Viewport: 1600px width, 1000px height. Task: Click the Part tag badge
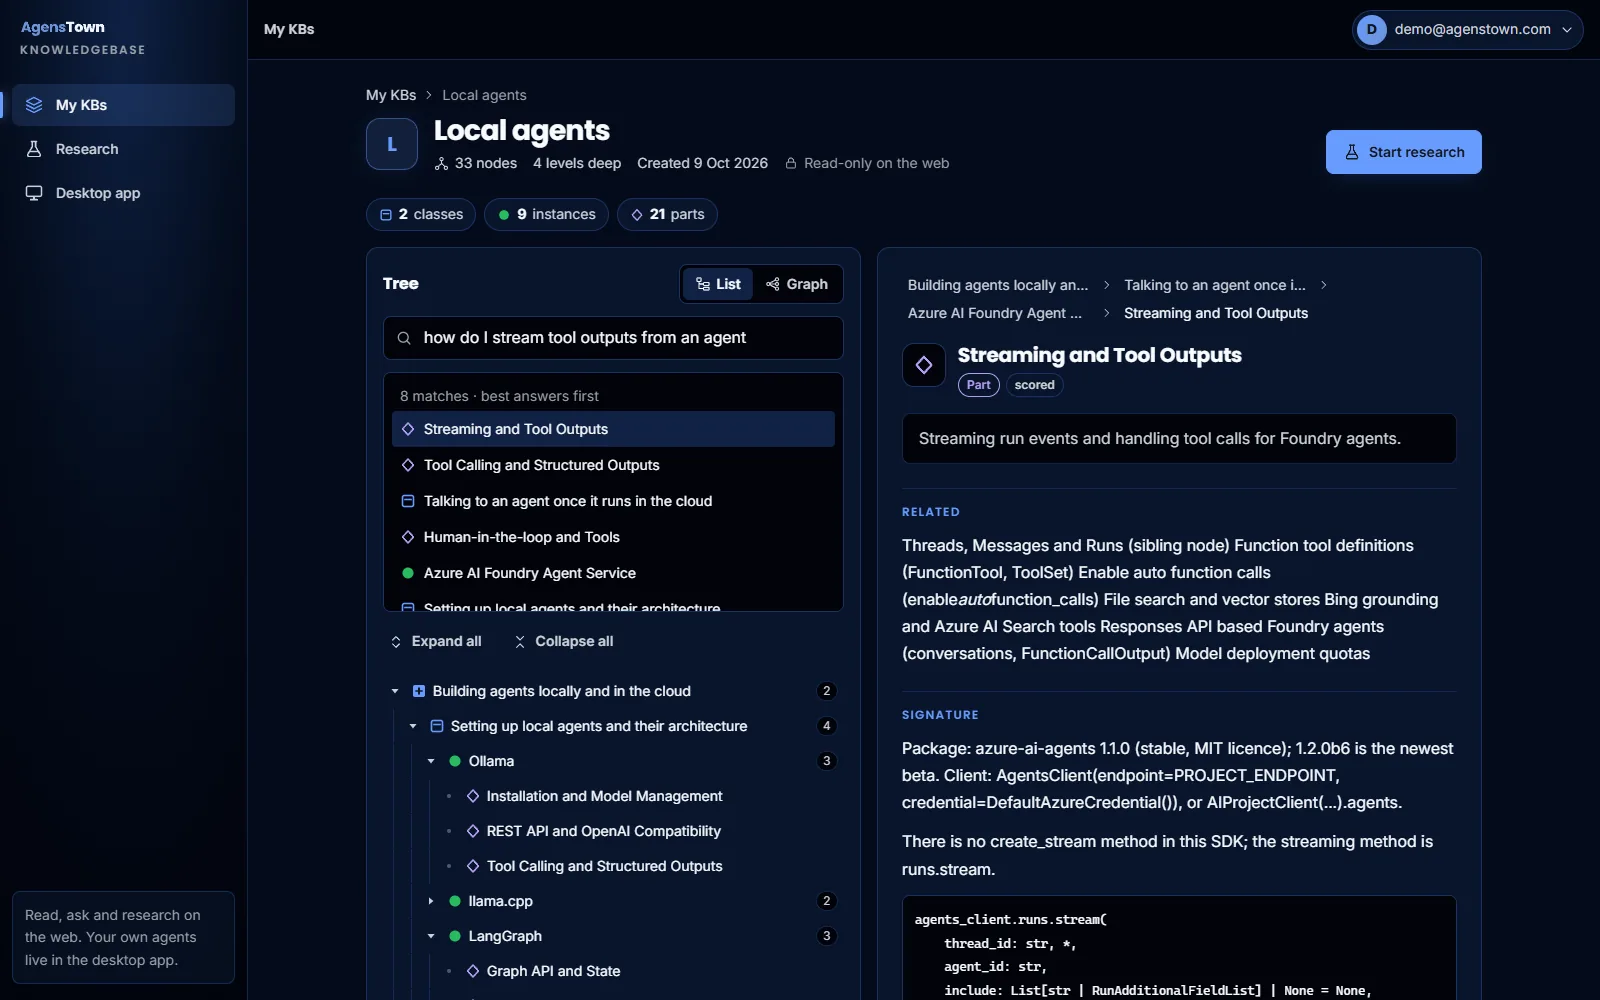tap(979, 385)
